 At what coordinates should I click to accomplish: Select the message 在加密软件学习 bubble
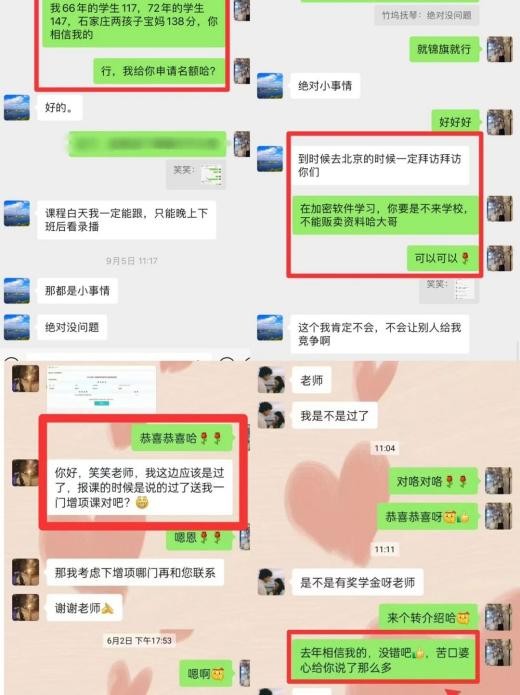point(385,215)
